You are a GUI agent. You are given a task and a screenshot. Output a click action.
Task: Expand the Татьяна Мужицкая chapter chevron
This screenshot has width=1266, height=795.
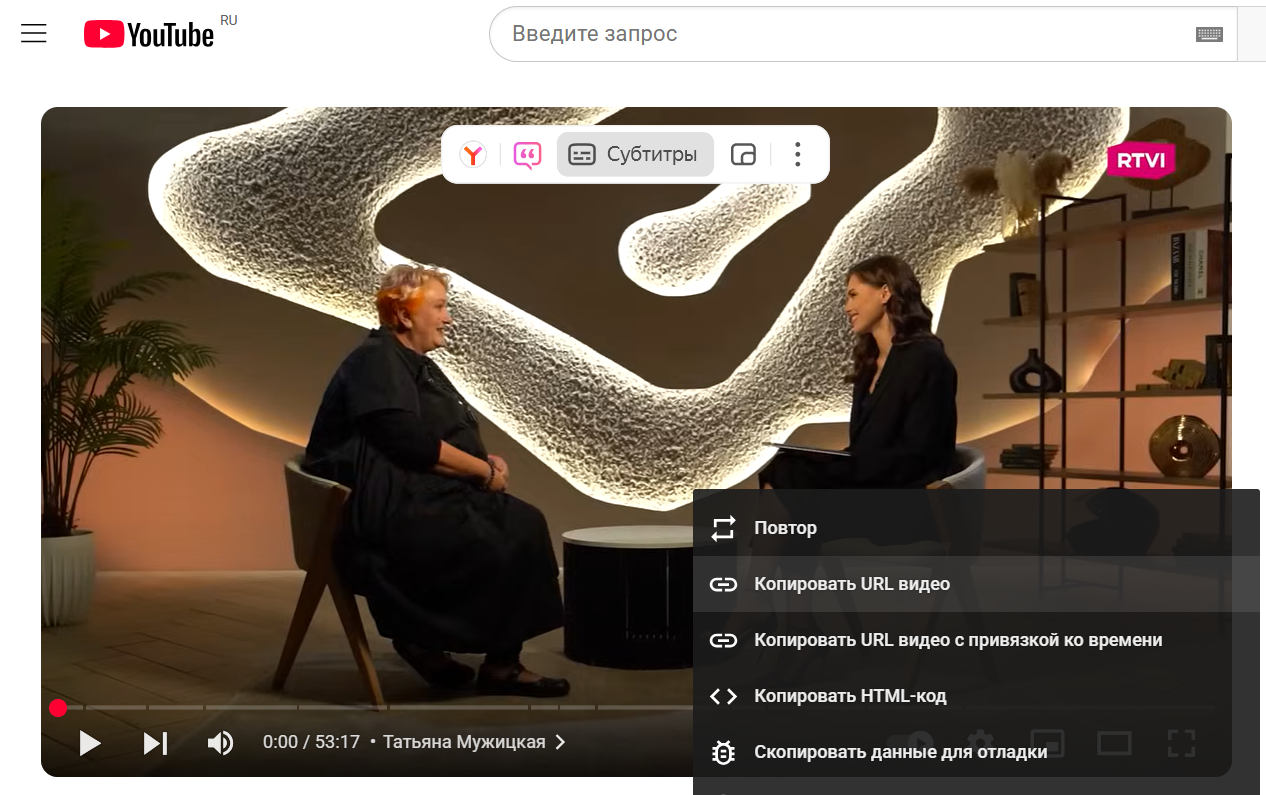coord(560,742)
